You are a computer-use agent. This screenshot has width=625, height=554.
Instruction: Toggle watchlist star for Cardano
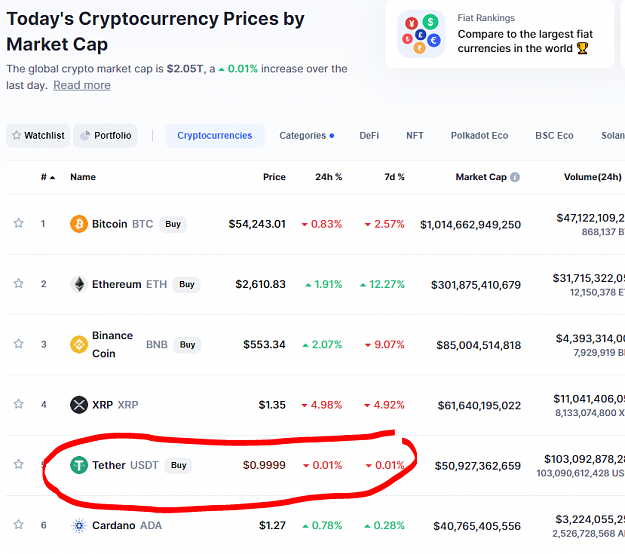(18, 525)
